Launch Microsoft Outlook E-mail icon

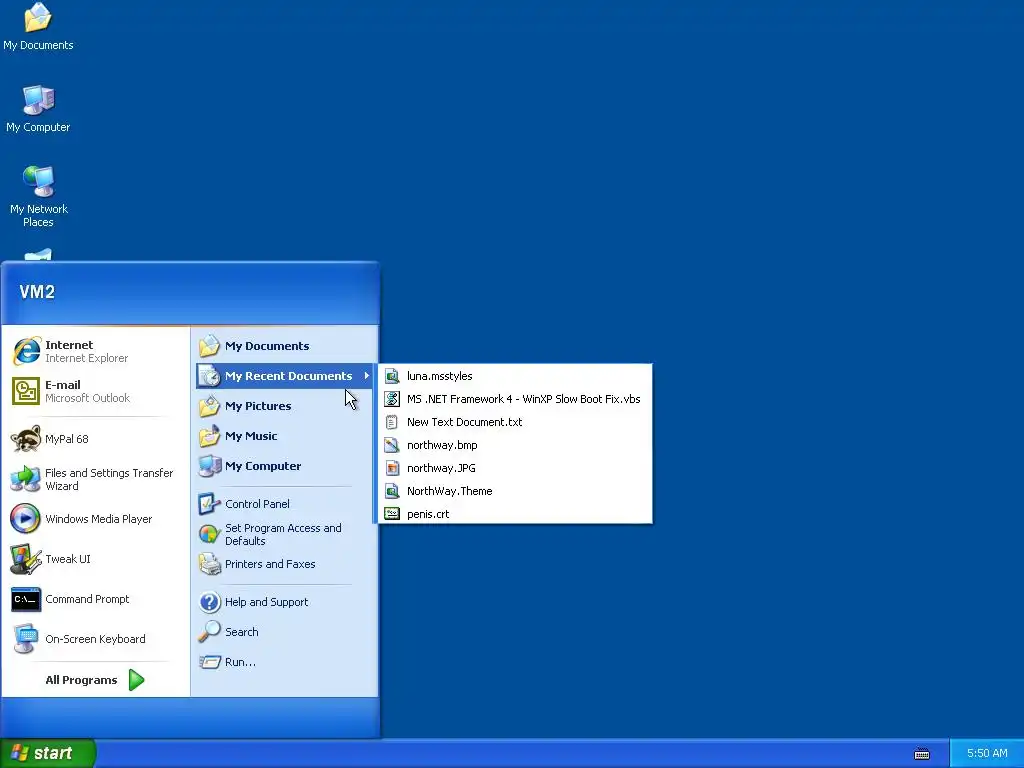(26, 391)
